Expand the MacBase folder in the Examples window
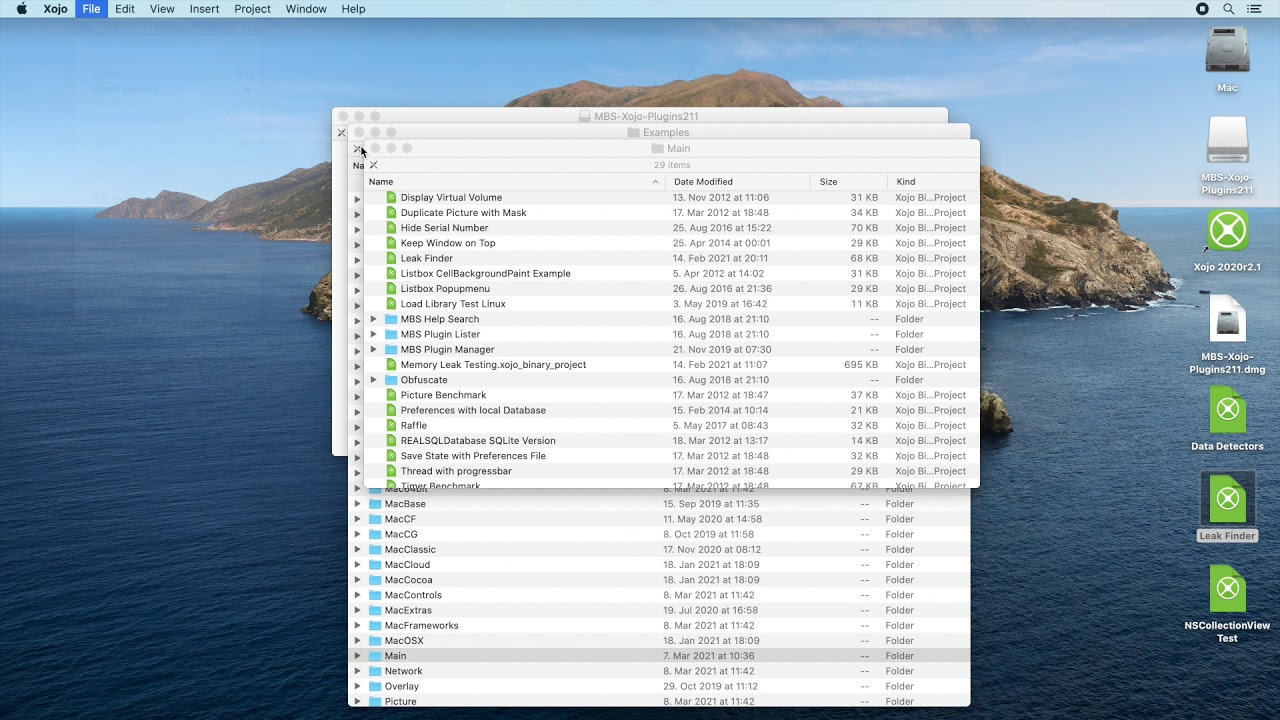 [x=357, y=504]
